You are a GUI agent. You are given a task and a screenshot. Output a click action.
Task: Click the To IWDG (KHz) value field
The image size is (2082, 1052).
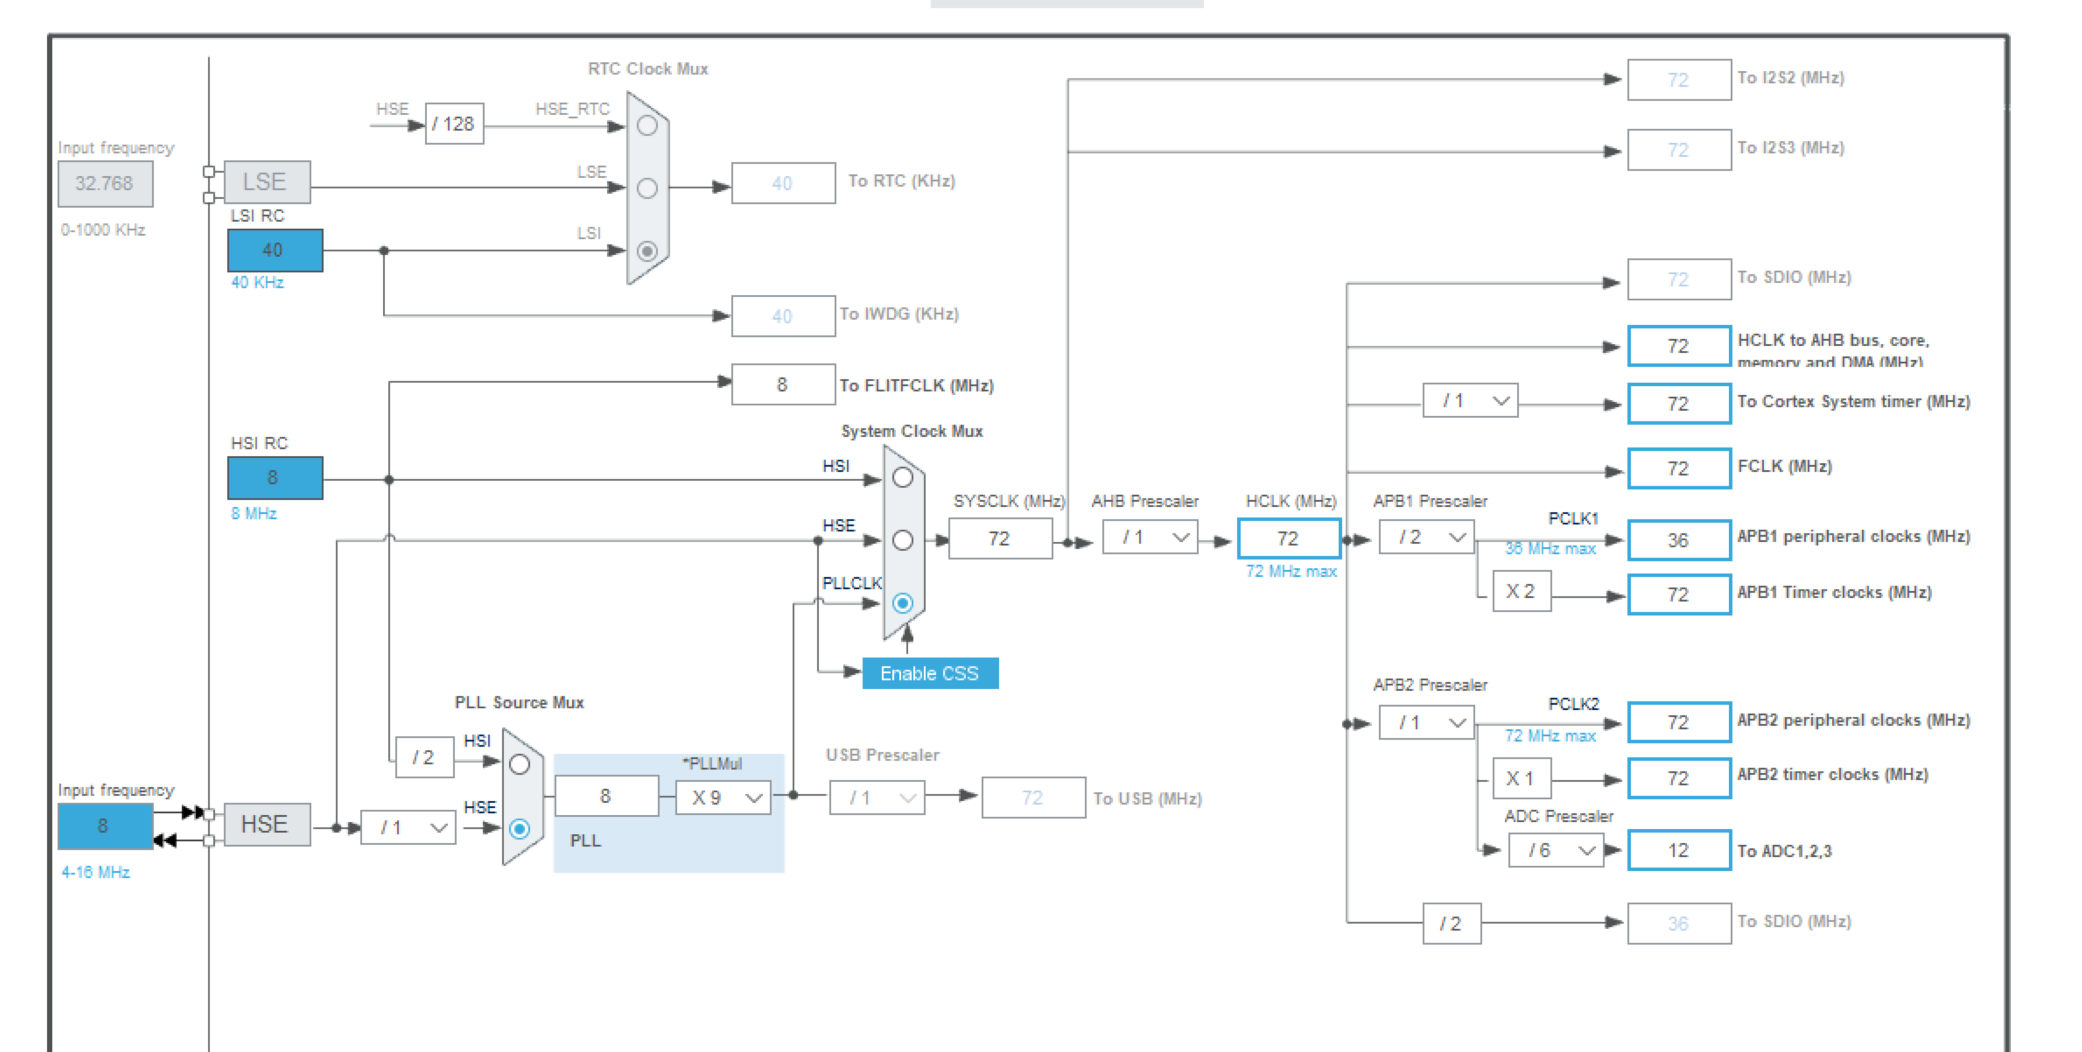pos(783,316)
